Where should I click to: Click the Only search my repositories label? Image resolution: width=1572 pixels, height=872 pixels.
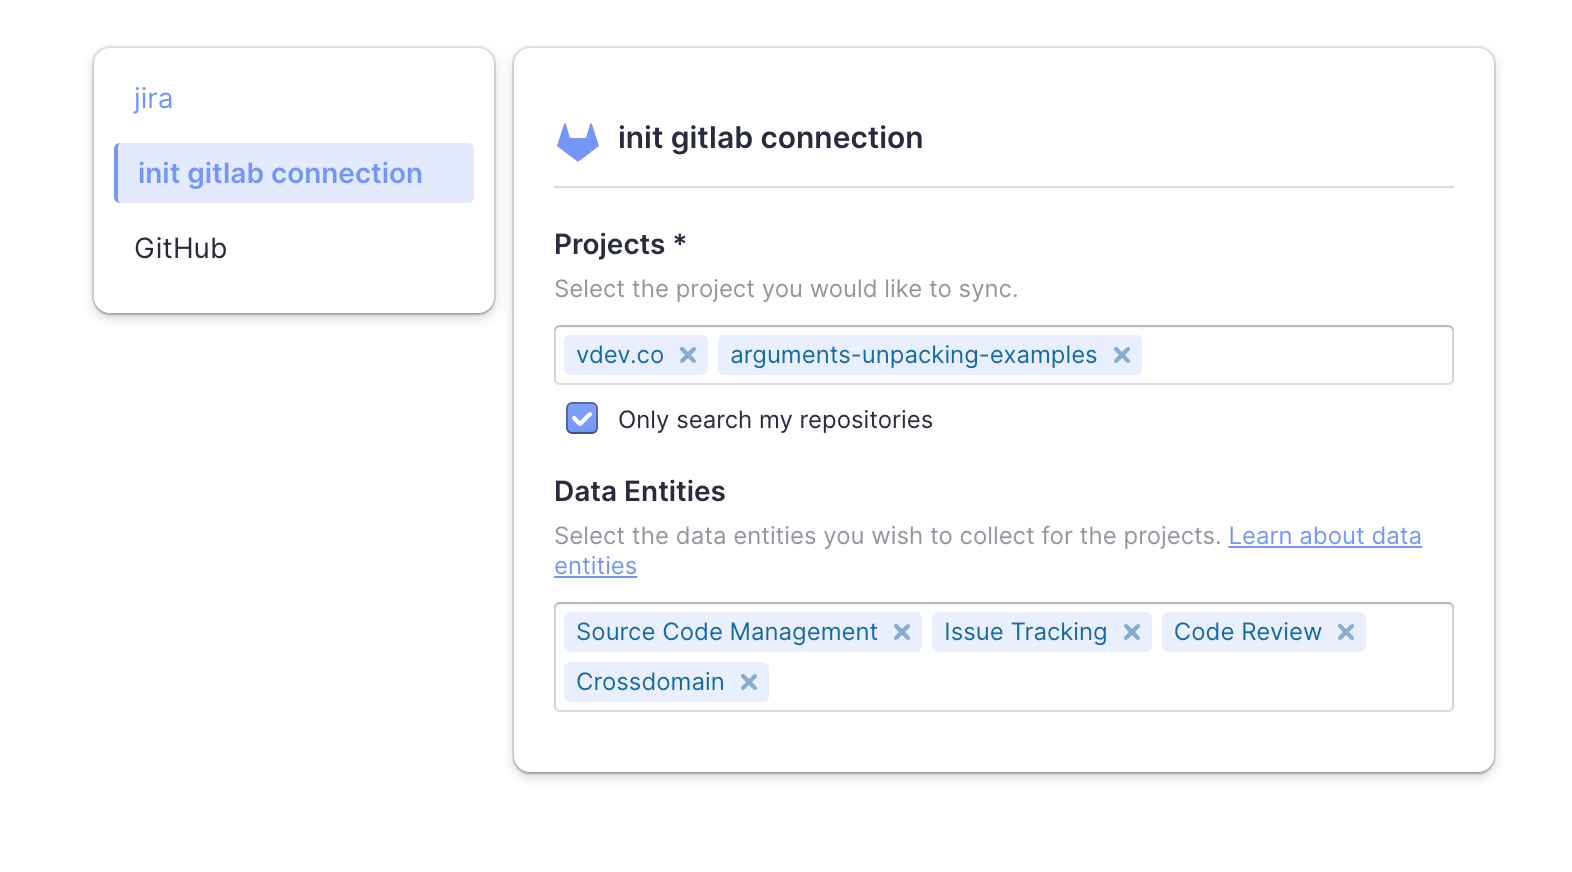[x=775, y=420]
